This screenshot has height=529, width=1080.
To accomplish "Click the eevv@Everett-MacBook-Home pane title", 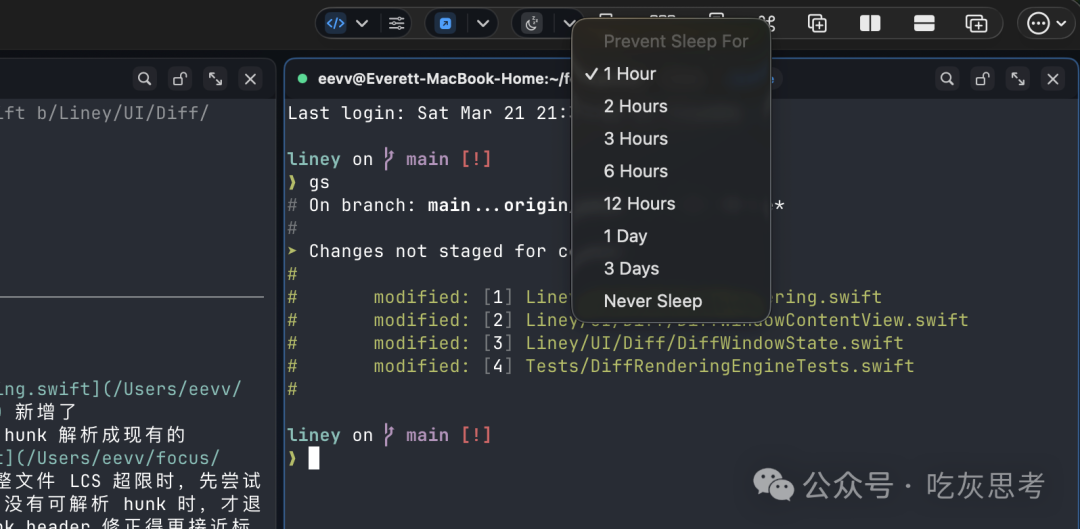I will click(445, 79).
